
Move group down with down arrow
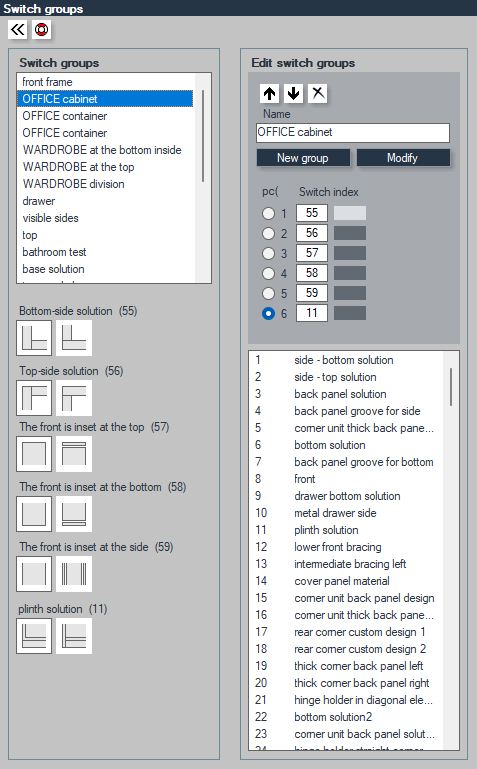click(x=294, y=93)
